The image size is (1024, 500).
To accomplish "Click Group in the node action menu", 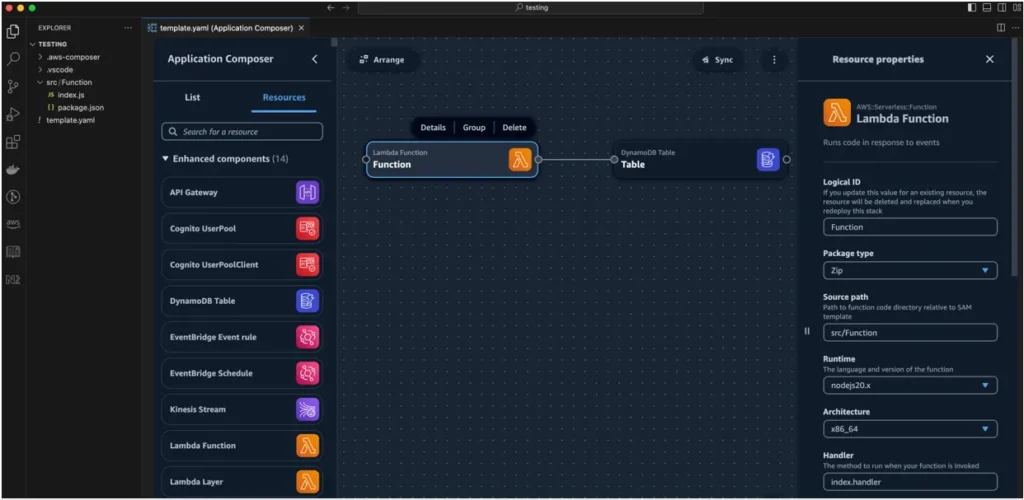I will (x=474, y=127).
